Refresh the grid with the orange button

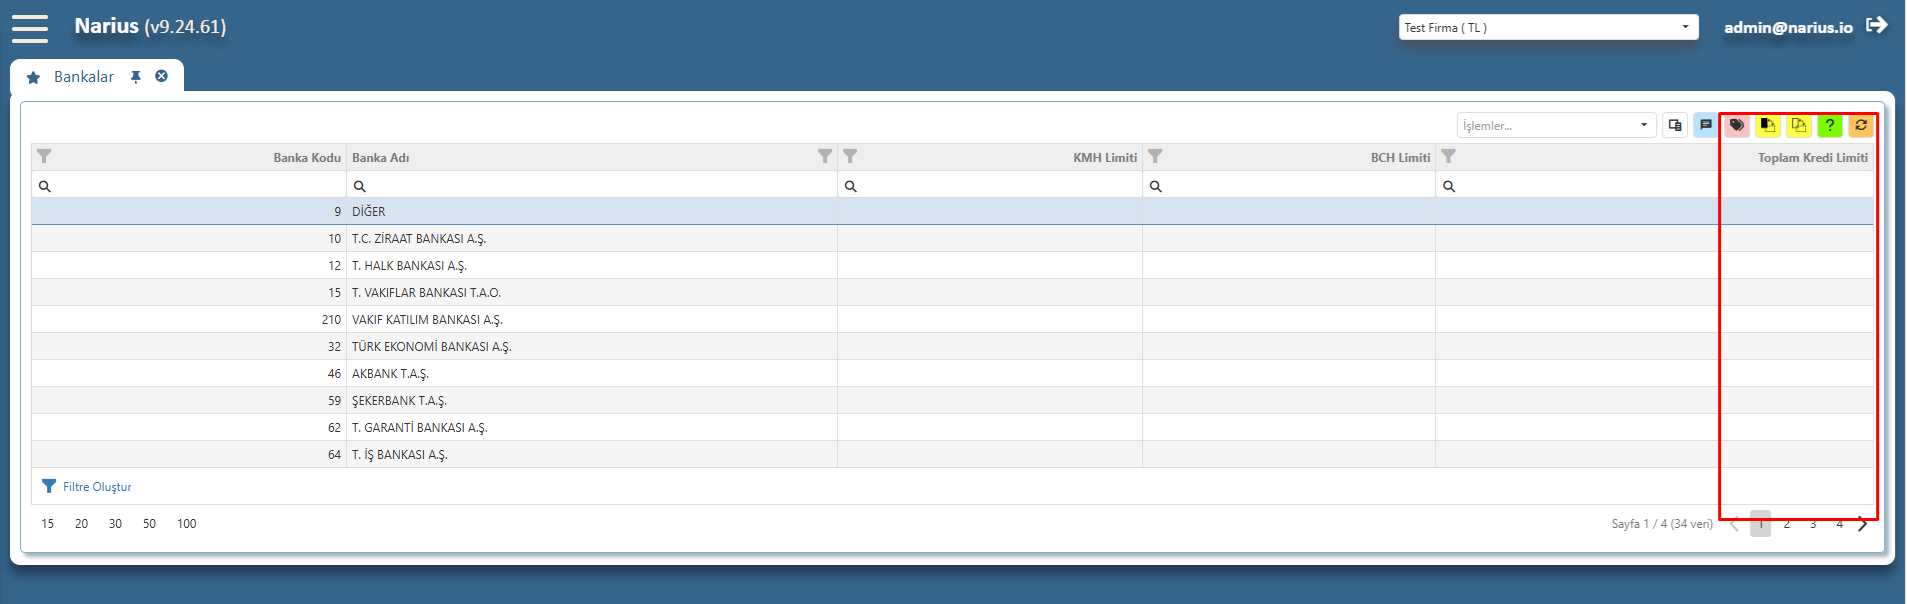pyautogui.click(x=1861, y=125)
